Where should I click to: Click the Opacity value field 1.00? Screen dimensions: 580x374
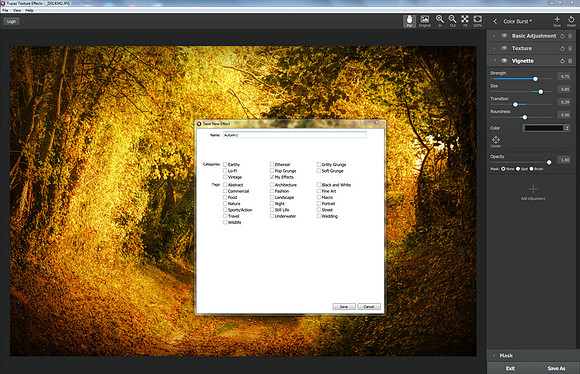pos(564,160)
